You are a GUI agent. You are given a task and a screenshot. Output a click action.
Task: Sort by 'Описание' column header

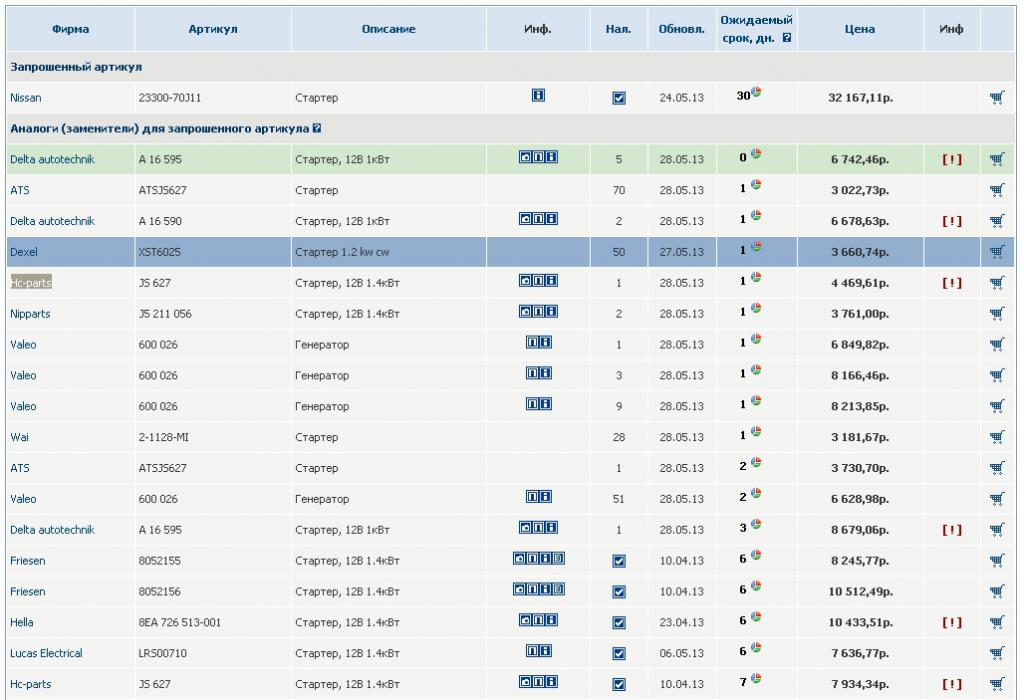click(389, 29)
